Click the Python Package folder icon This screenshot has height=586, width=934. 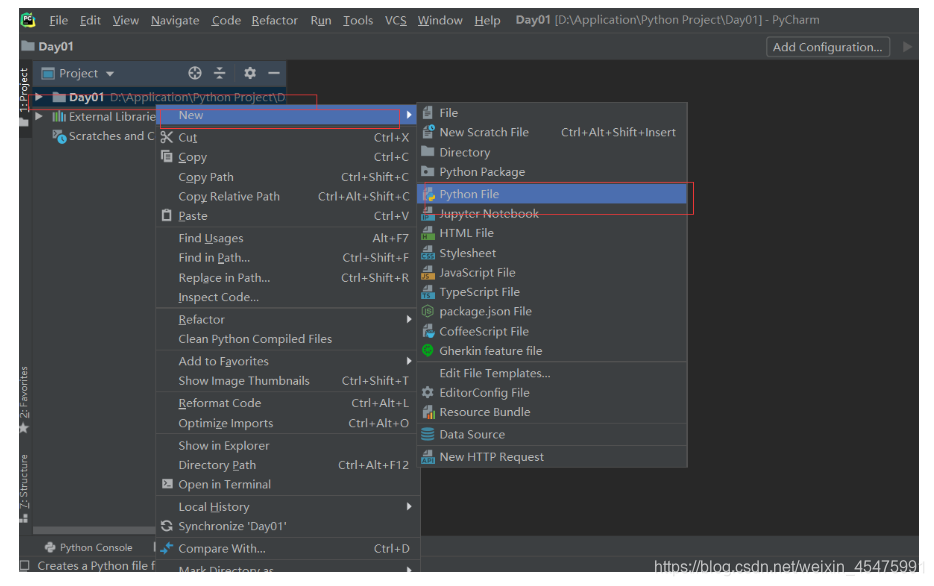pos(428,172)
